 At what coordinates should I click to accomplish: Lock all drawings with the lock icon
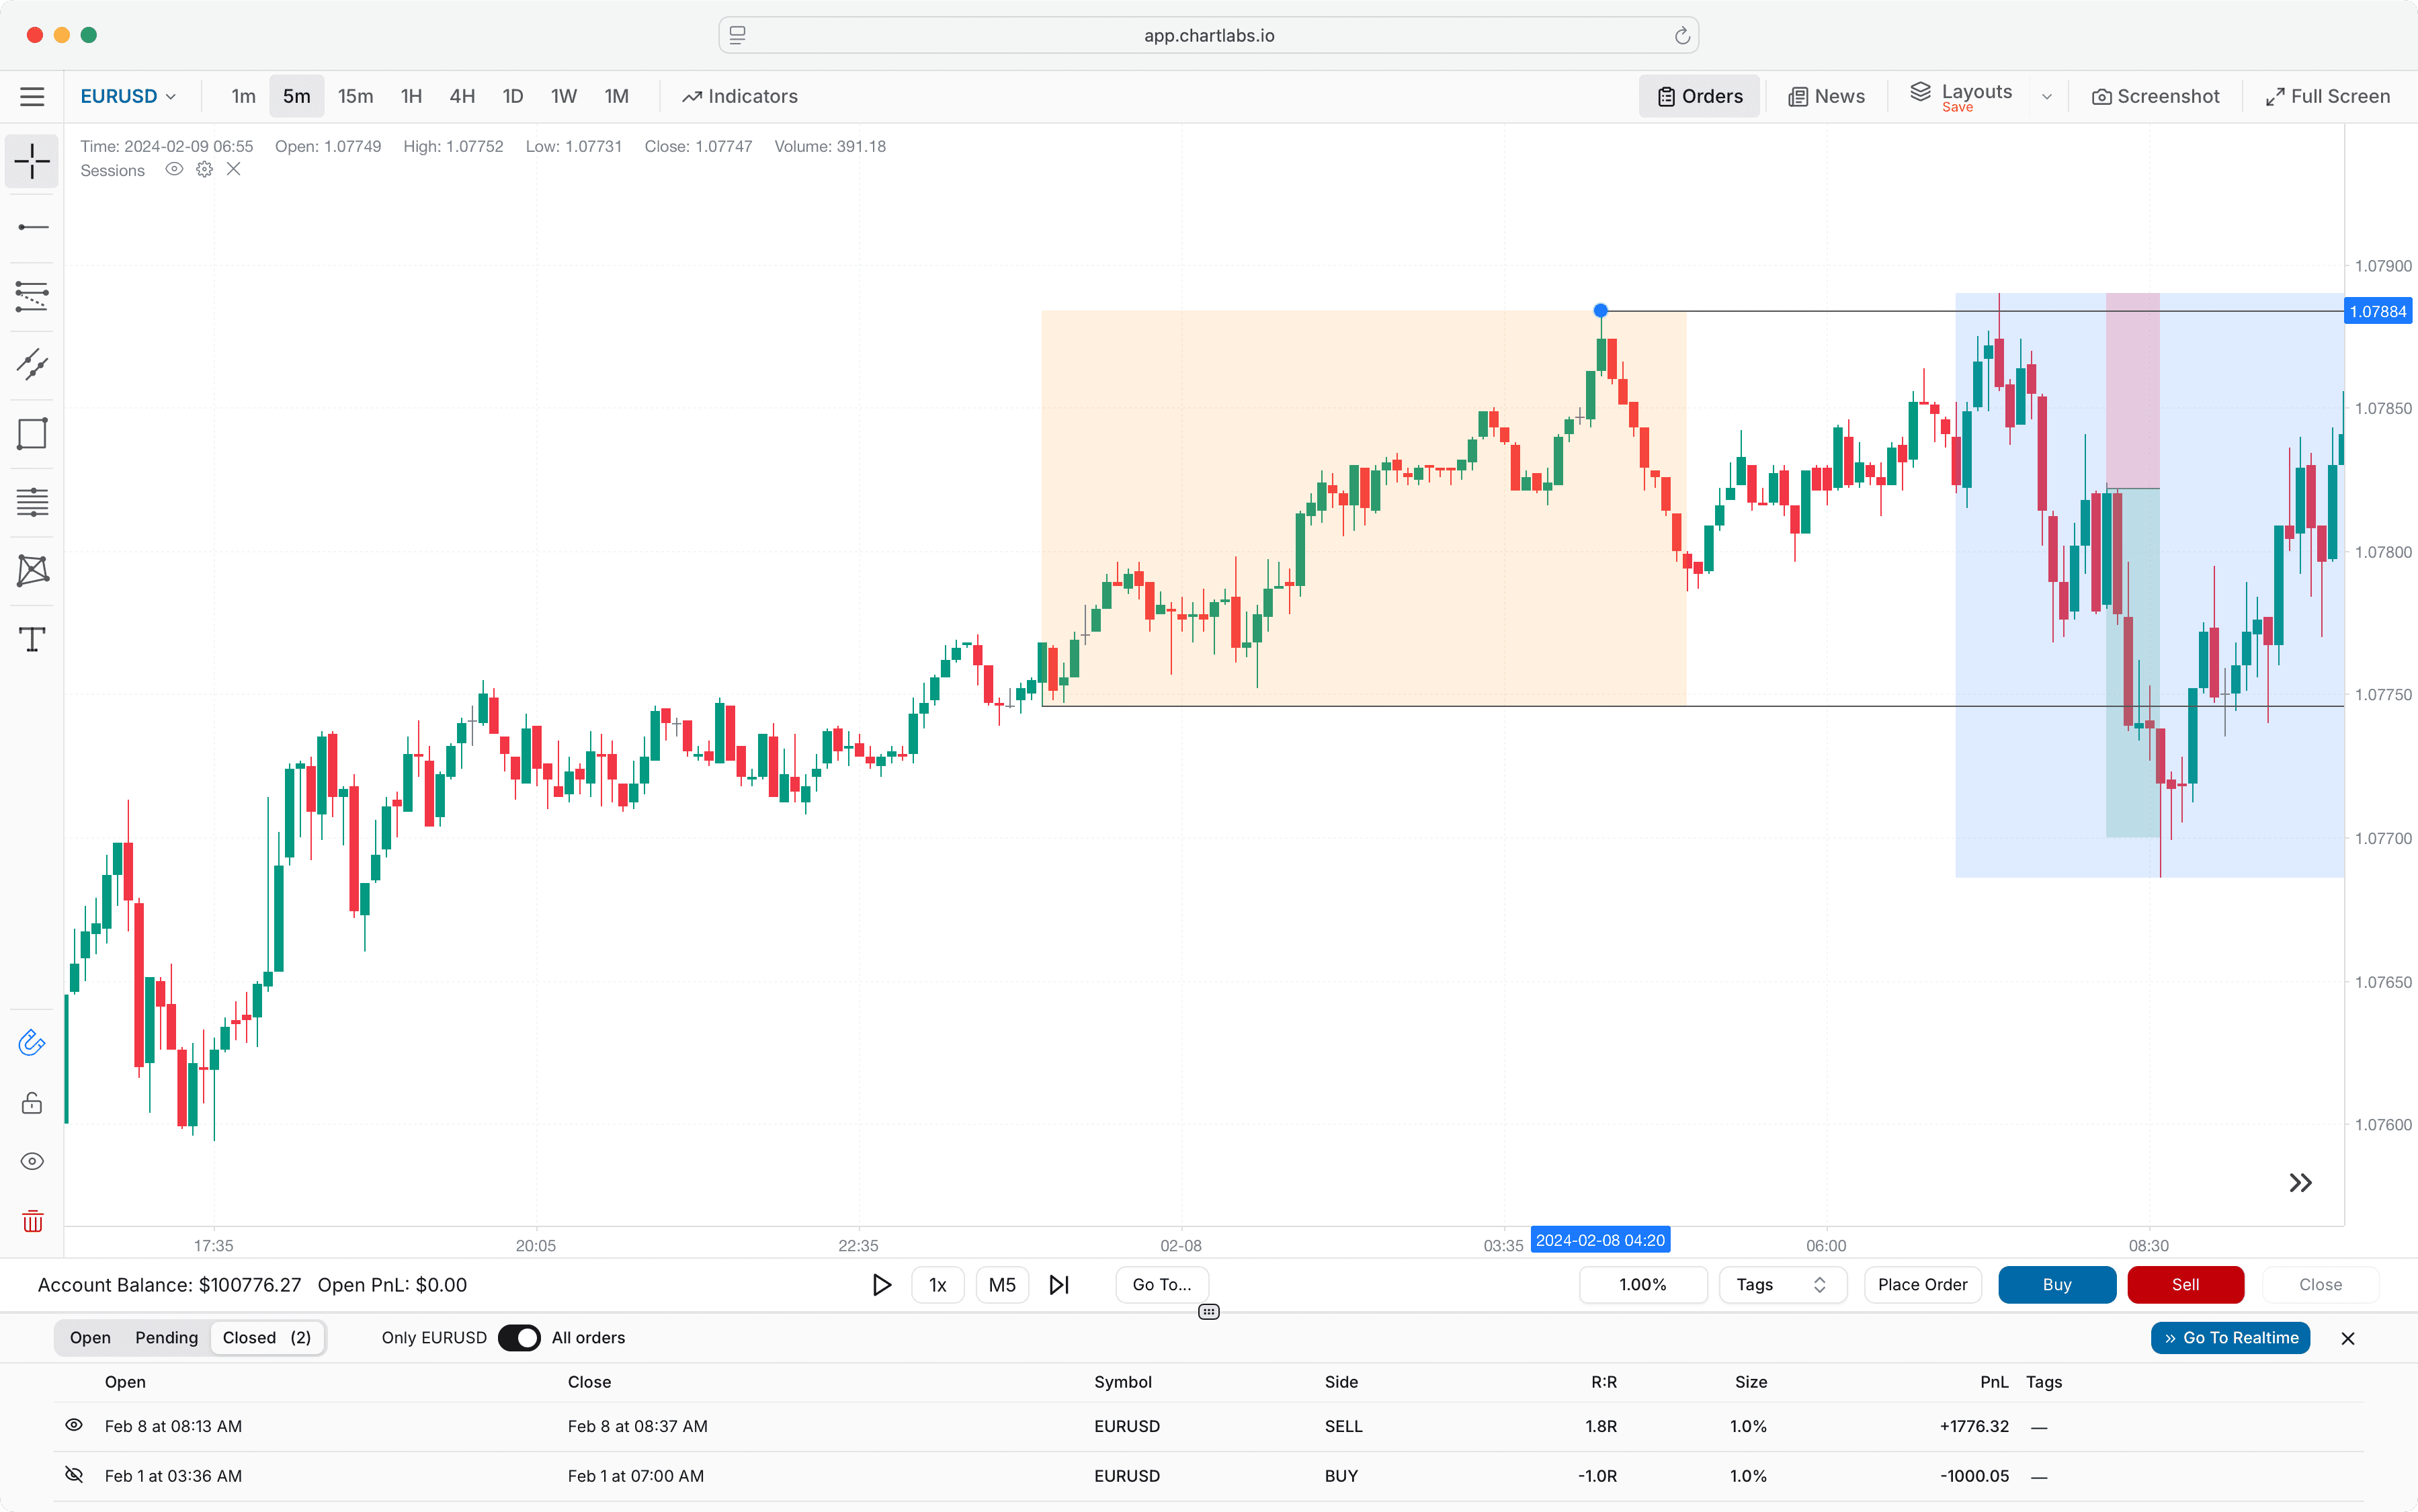31,1102
